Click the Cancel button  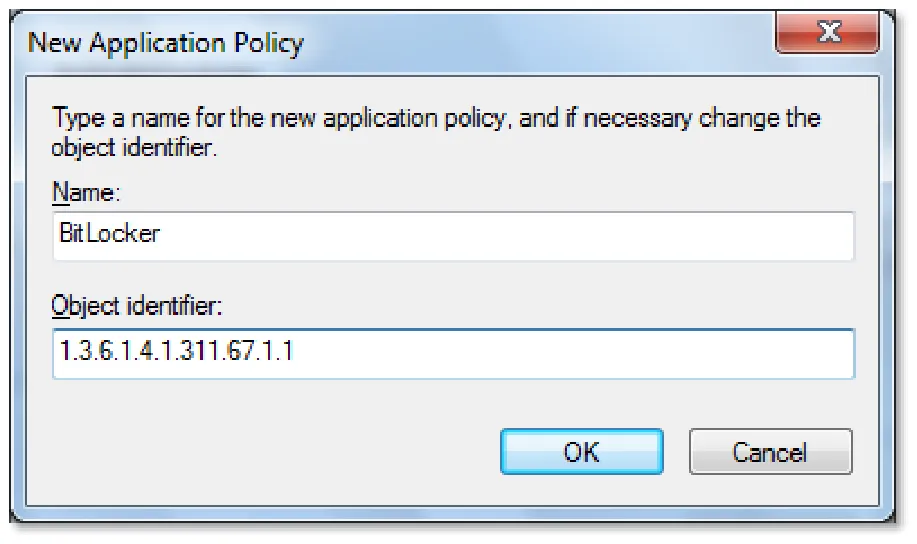pos(770,452)
